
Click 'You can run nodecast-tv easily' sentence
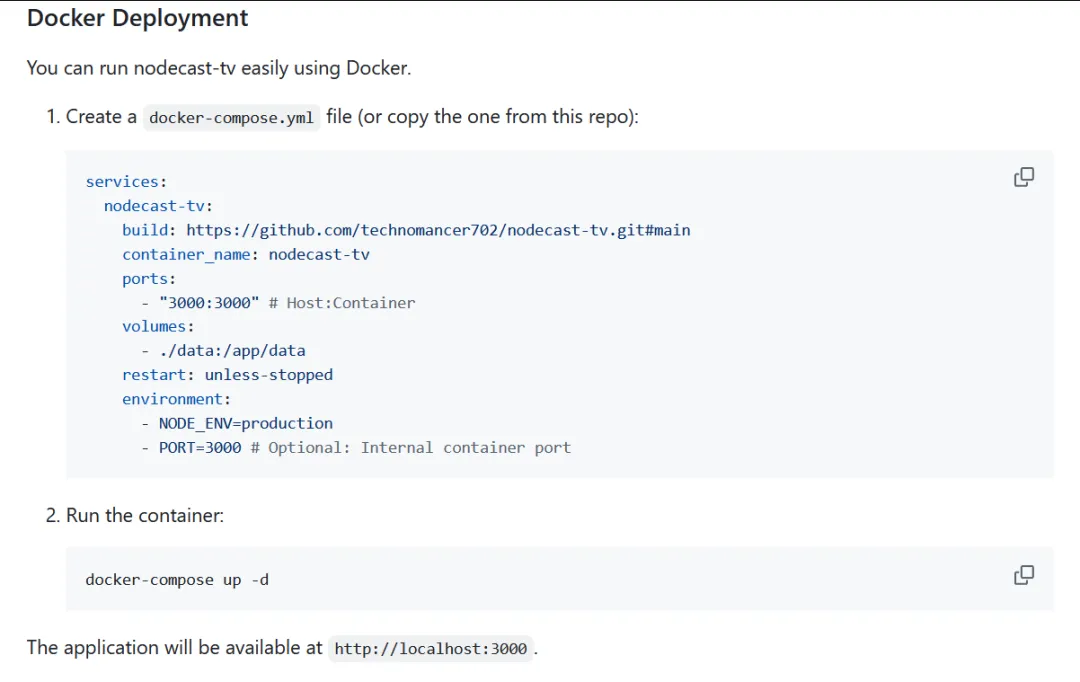point(218,68)
